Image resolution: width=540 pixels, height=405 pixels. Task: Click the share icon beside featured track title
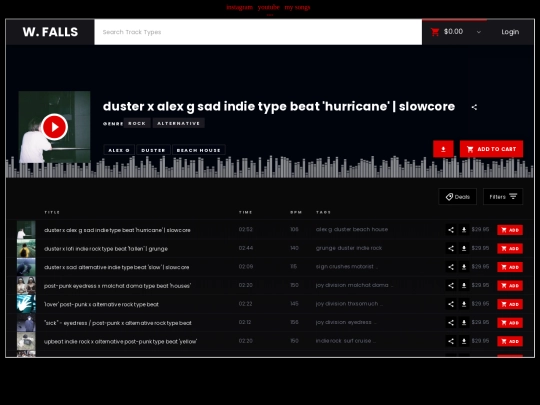[x=474, y=107]
